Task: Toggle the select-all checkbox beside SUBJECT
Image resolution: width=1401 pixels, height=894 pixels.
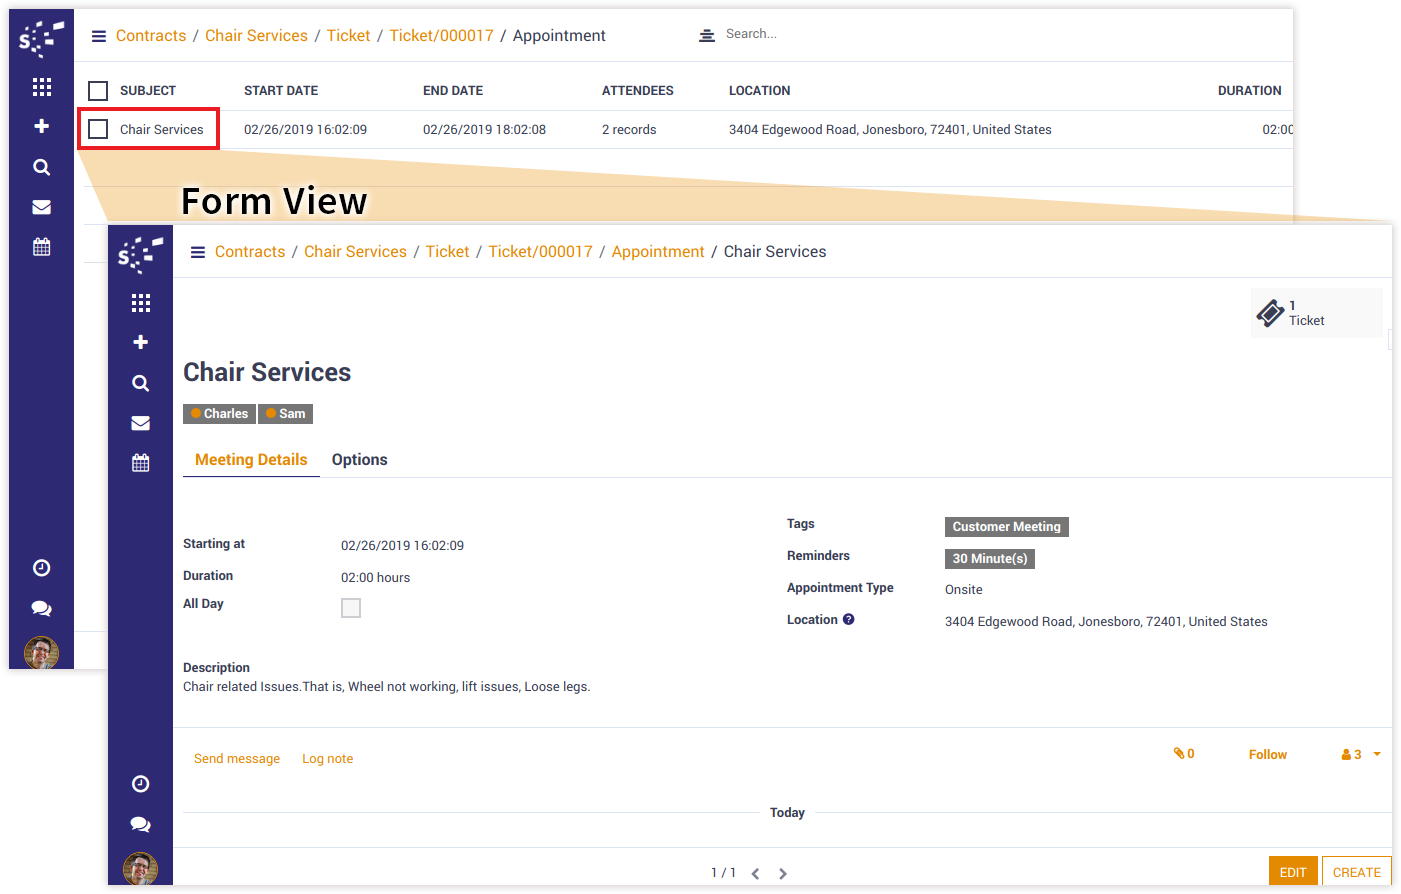Action: pos(98,91)
